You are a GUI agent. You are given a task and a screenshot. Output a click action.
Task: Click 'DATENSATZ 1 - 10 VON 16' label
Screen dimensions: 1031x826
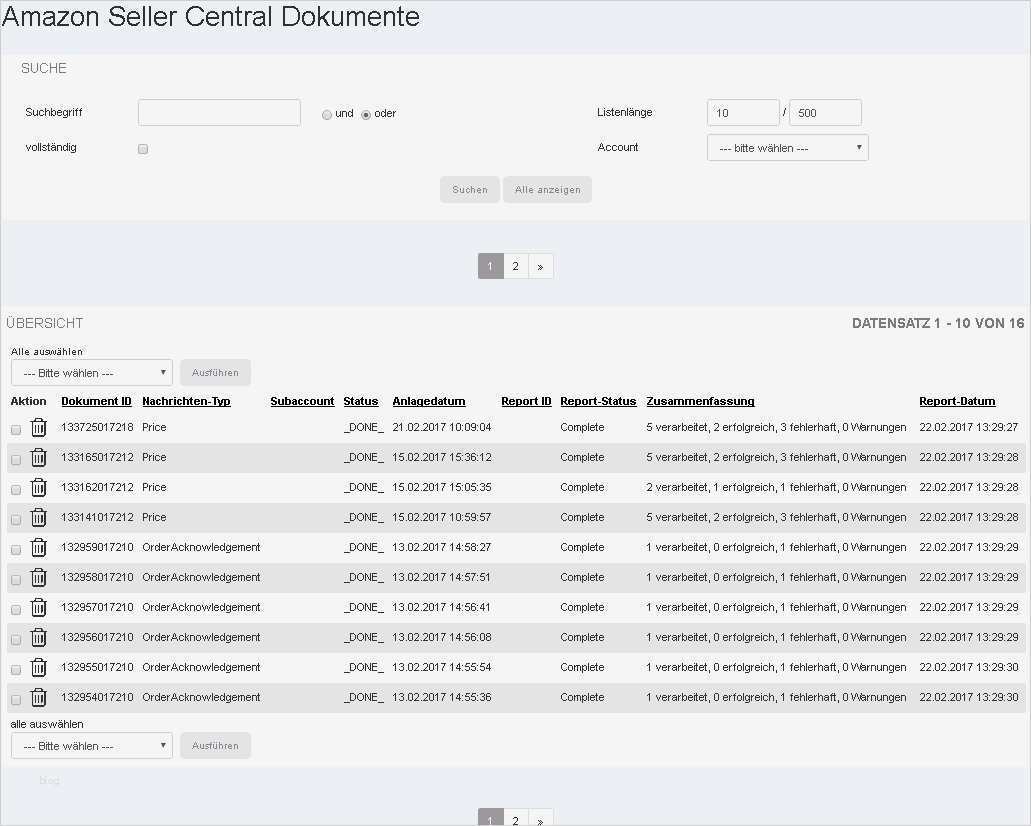938,324
